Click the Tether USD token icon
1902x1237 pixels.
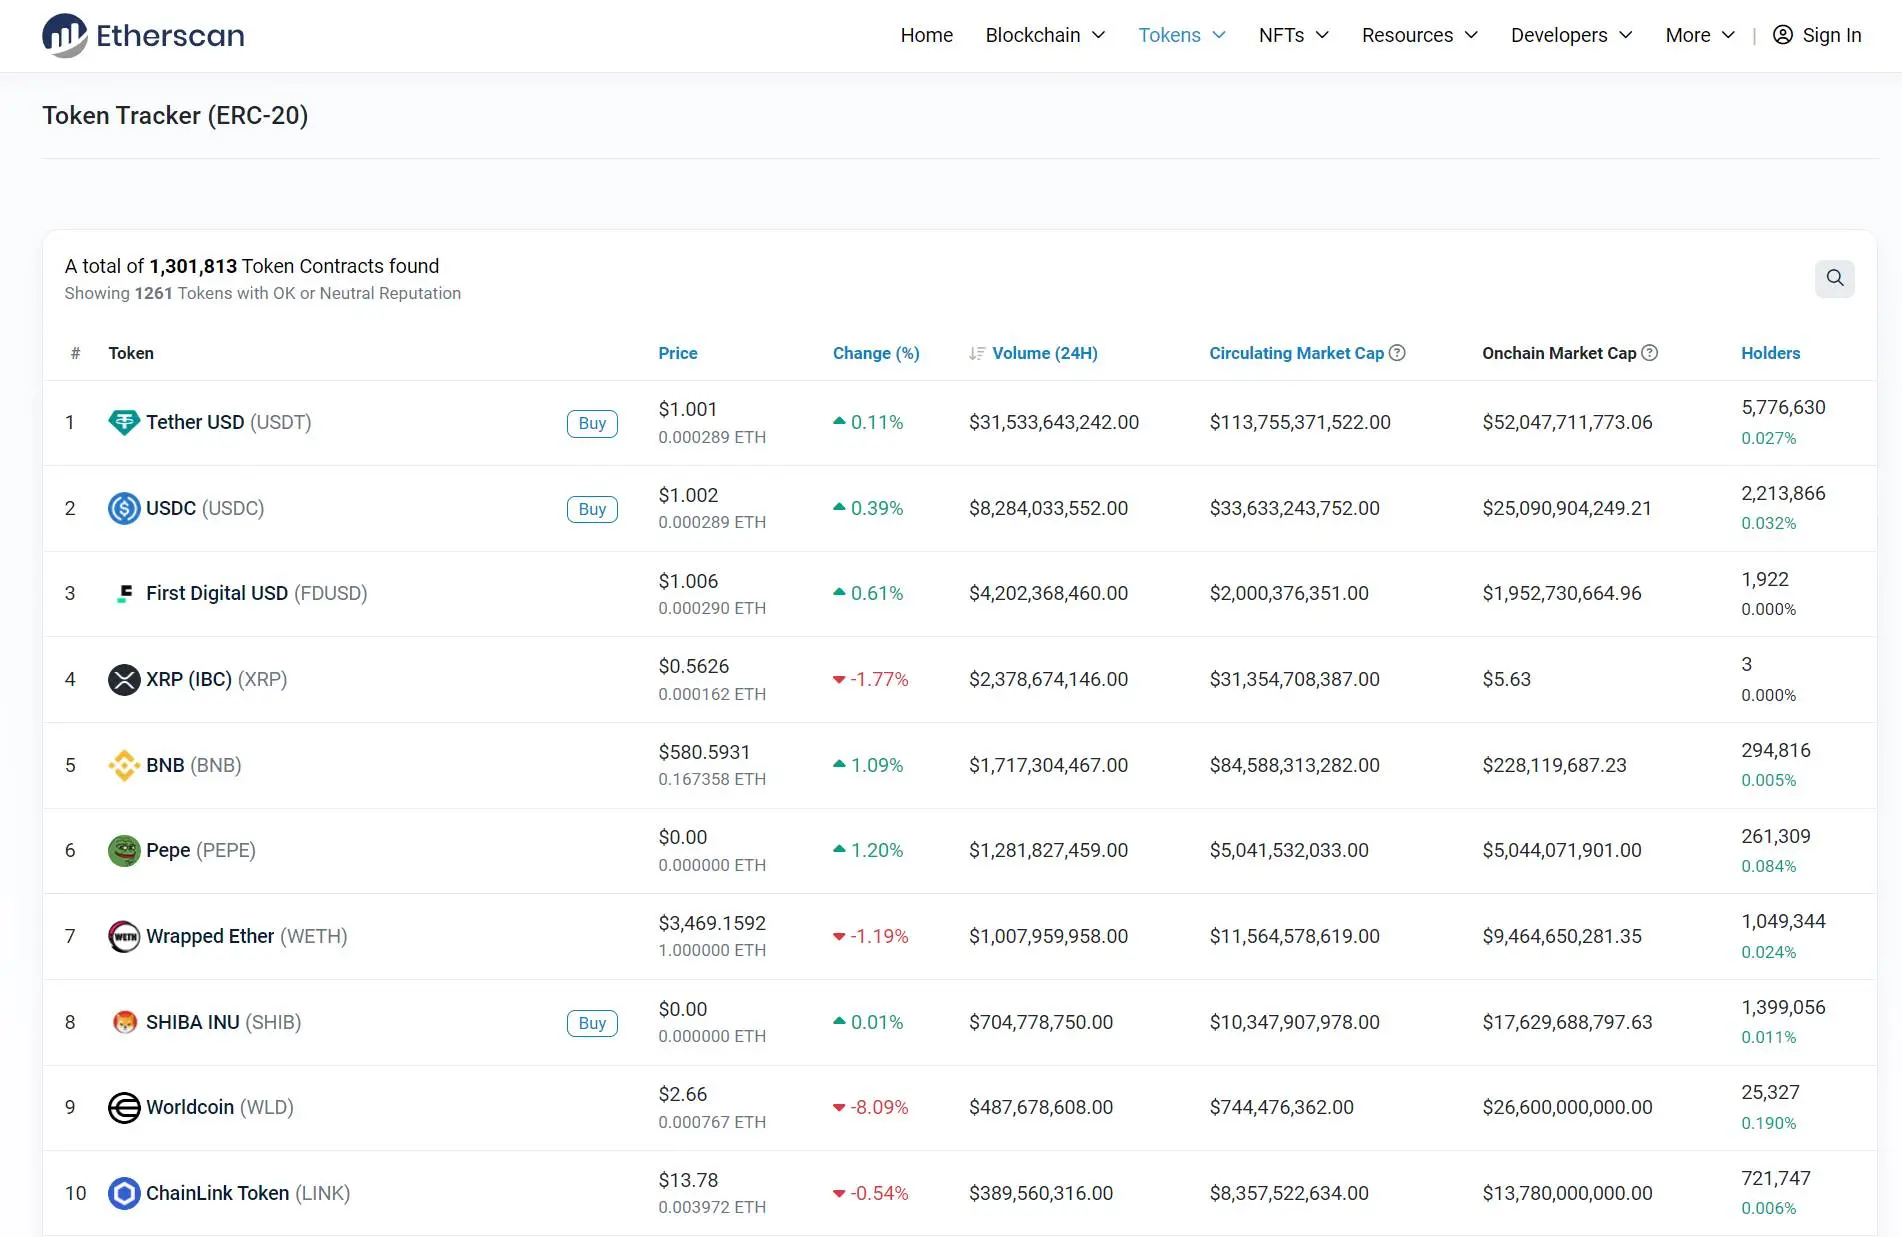coord(124,423)
